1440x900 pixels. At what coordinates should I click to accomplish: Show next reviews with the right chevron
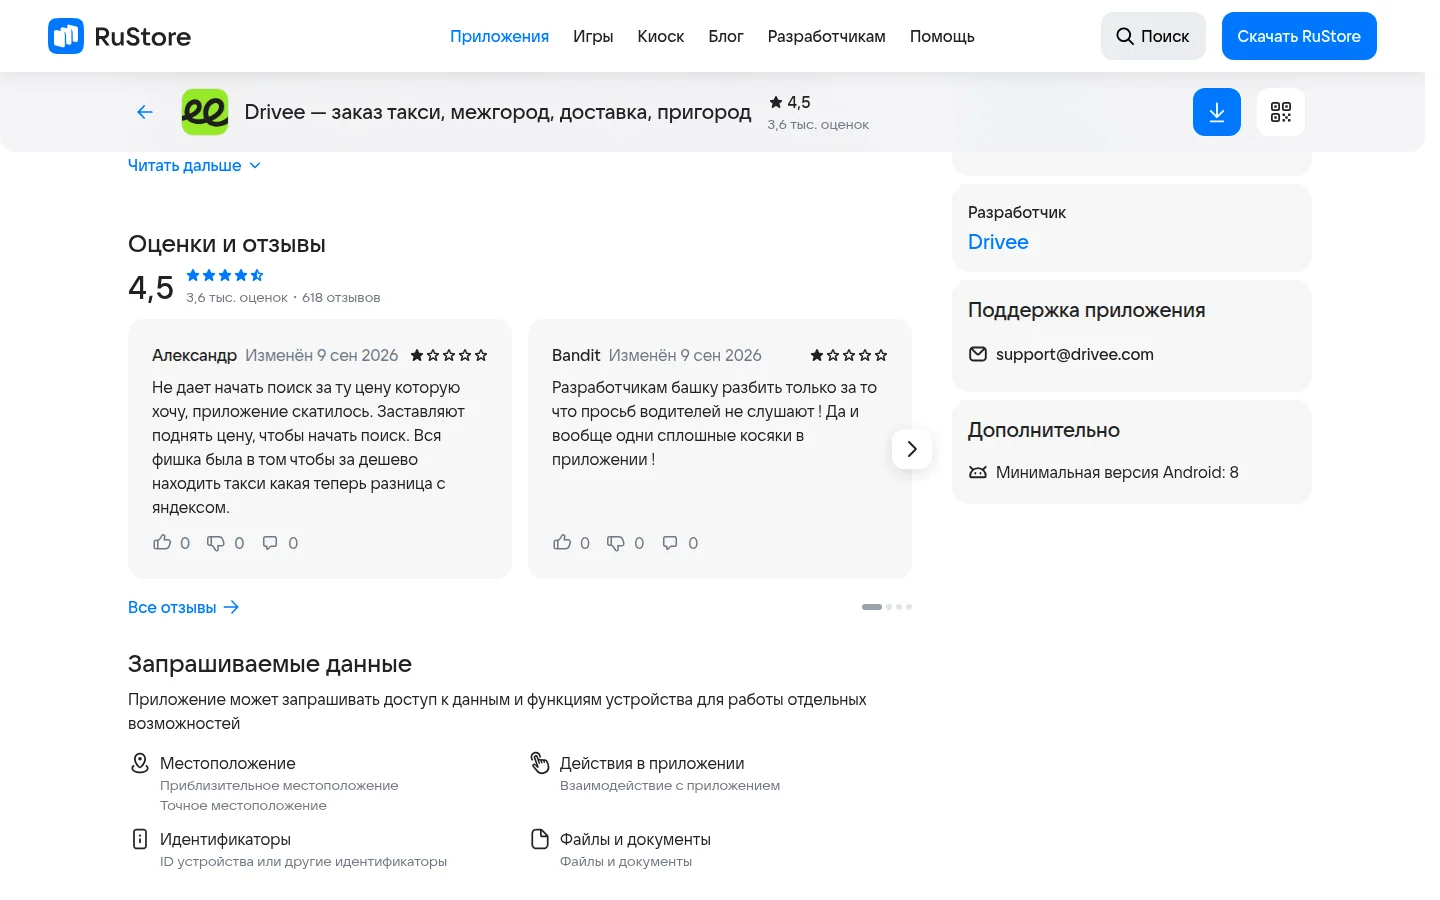click(912, 449)
